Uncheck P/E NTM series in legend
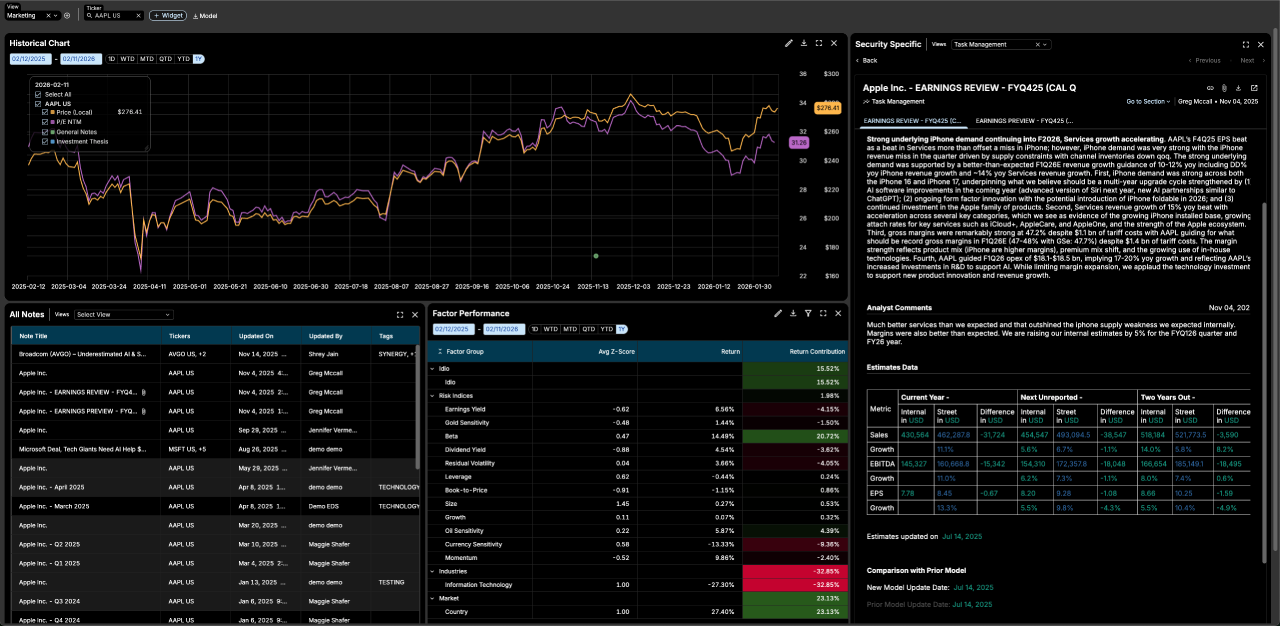 click(x=45, y=122)
